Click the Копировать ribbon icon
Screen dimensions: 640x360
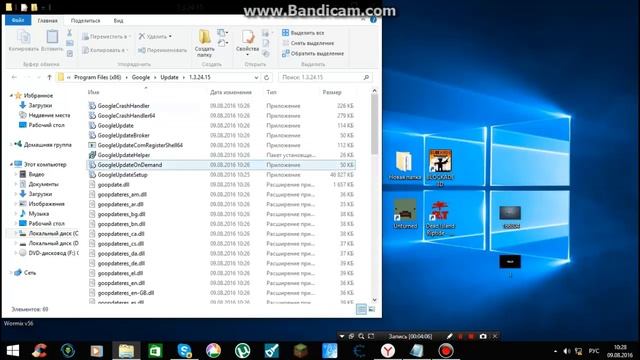pos(23,41)
